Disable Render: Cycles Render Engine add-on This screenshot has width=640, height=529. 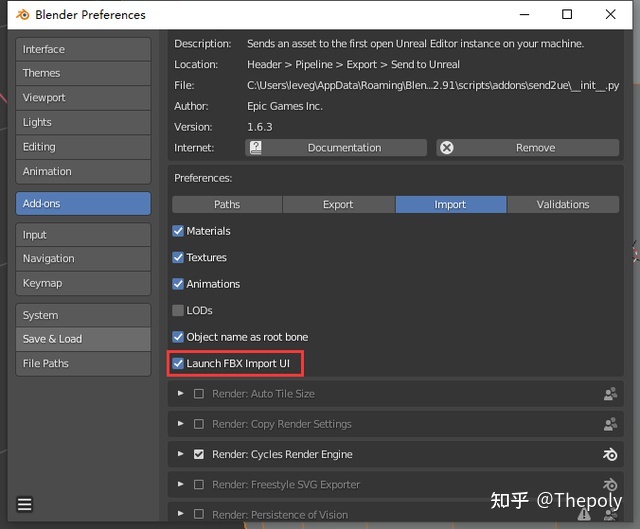pyautogui.click(x=199, y=454)
